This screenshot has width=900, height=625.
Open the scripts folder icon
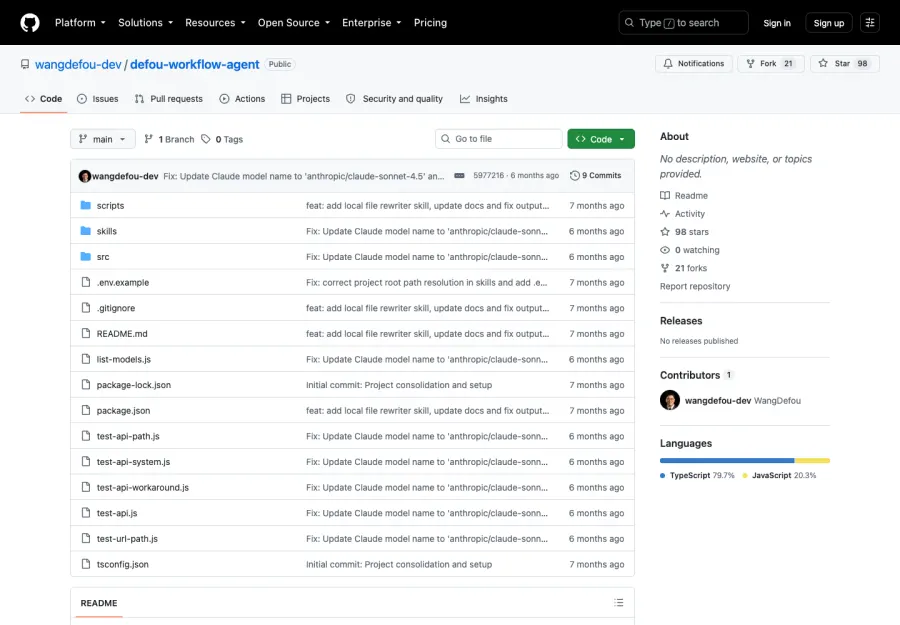pyautogui.click(x=86, y=205)
